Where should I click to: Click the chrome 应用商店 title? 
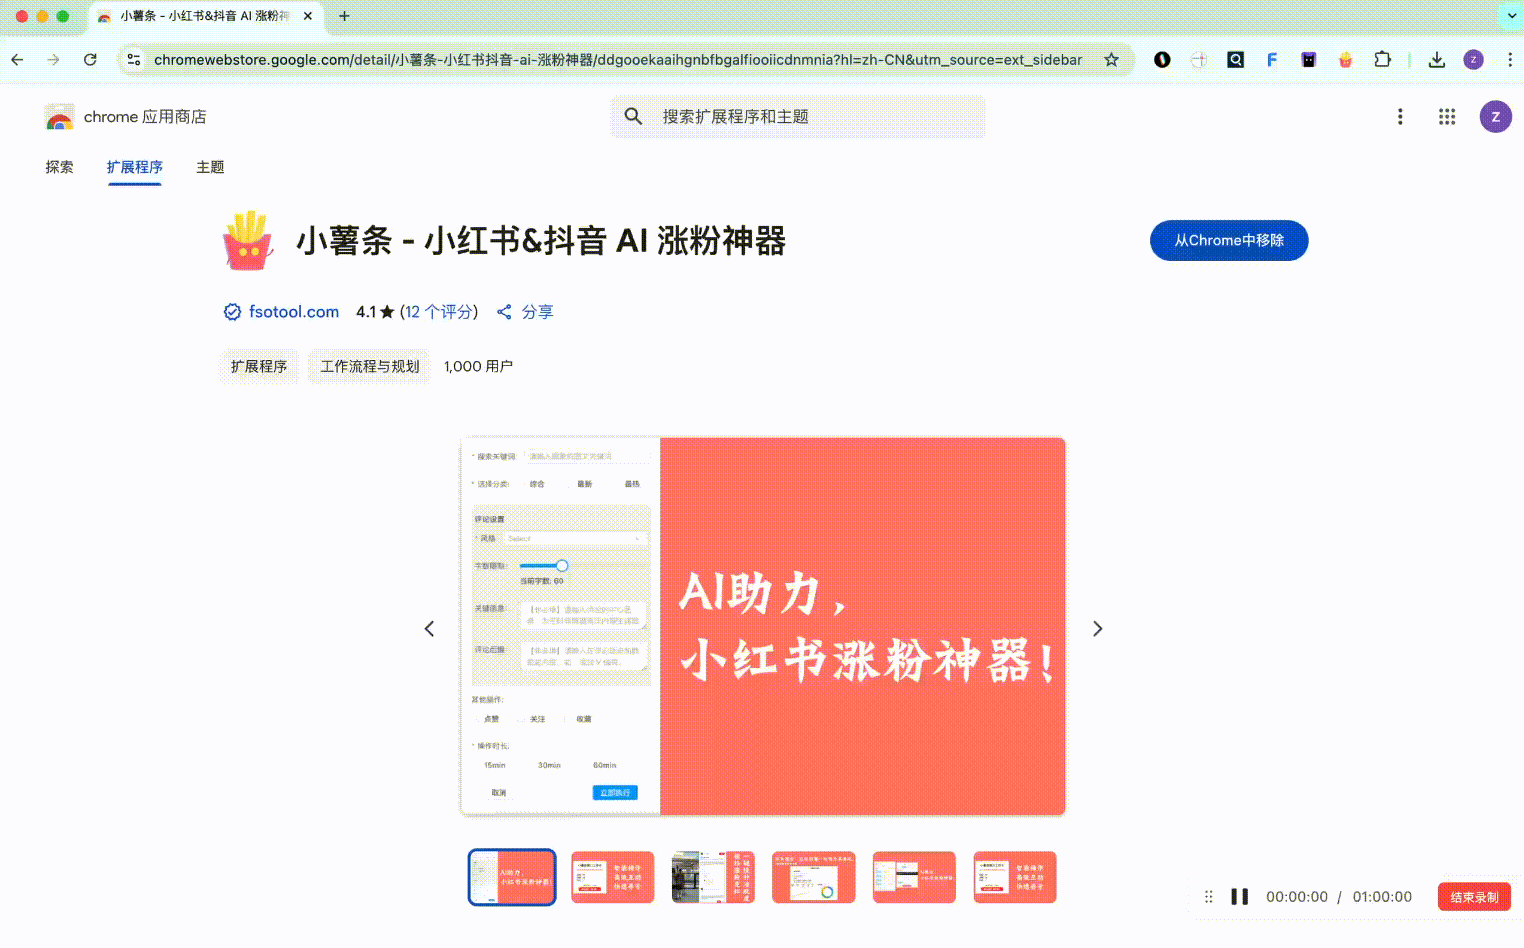click(145, 117)
